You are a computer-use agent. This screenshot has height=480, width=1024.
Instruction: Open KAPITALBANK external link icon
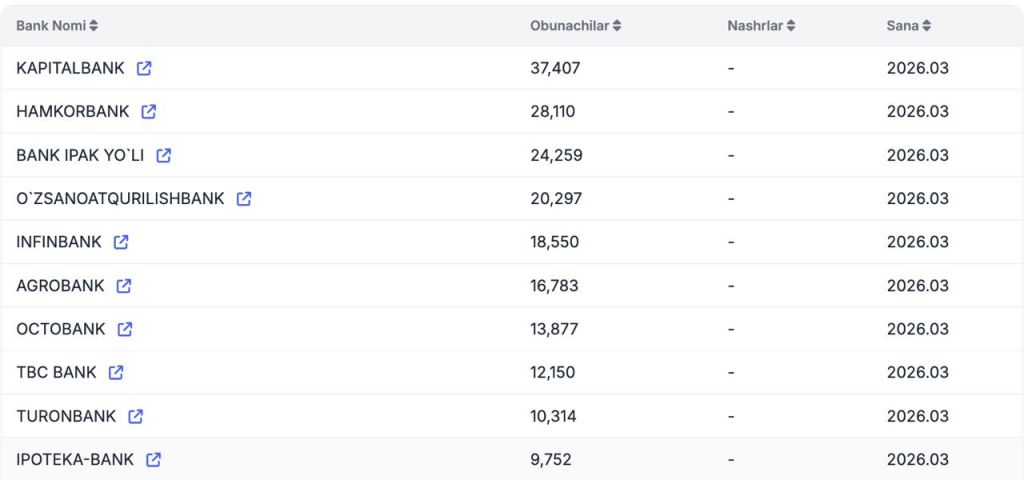tap(144, 68)
